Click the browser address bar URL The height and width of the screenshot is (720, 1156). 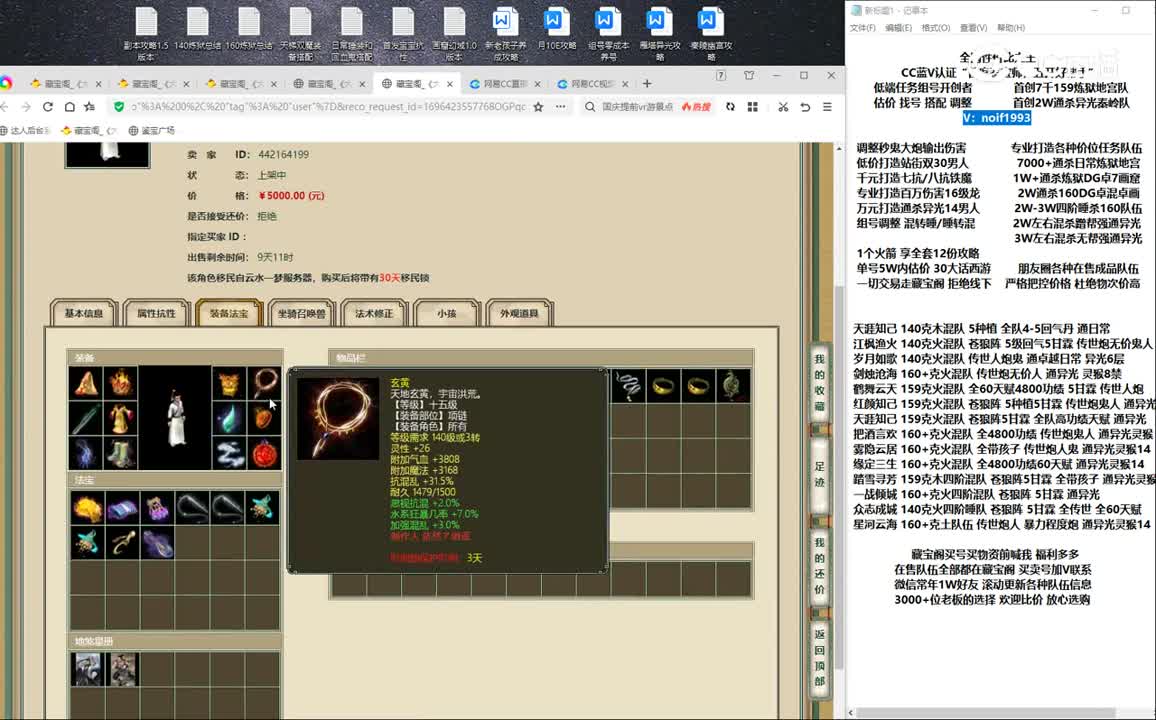329,107
